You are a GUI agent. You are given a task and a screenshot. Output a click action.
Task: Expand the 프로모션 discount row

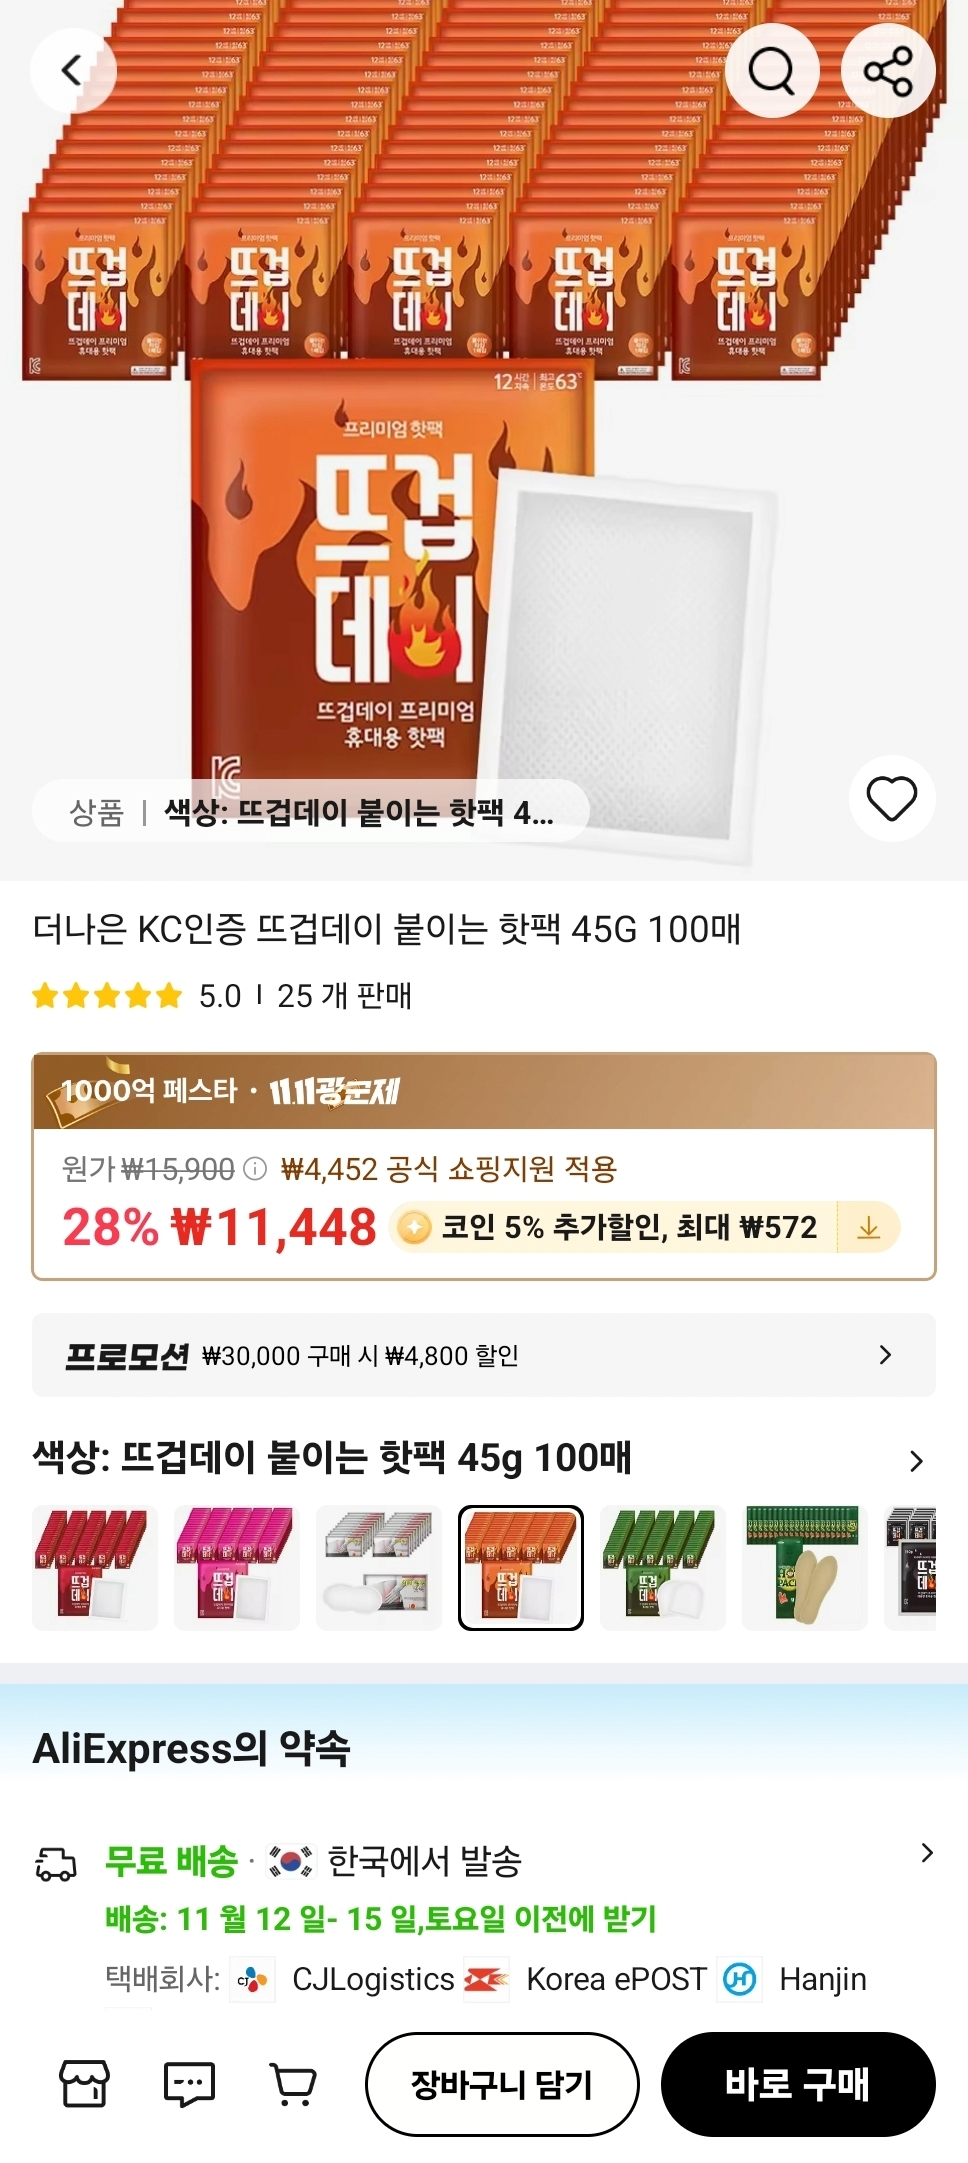pos(484,1355)
